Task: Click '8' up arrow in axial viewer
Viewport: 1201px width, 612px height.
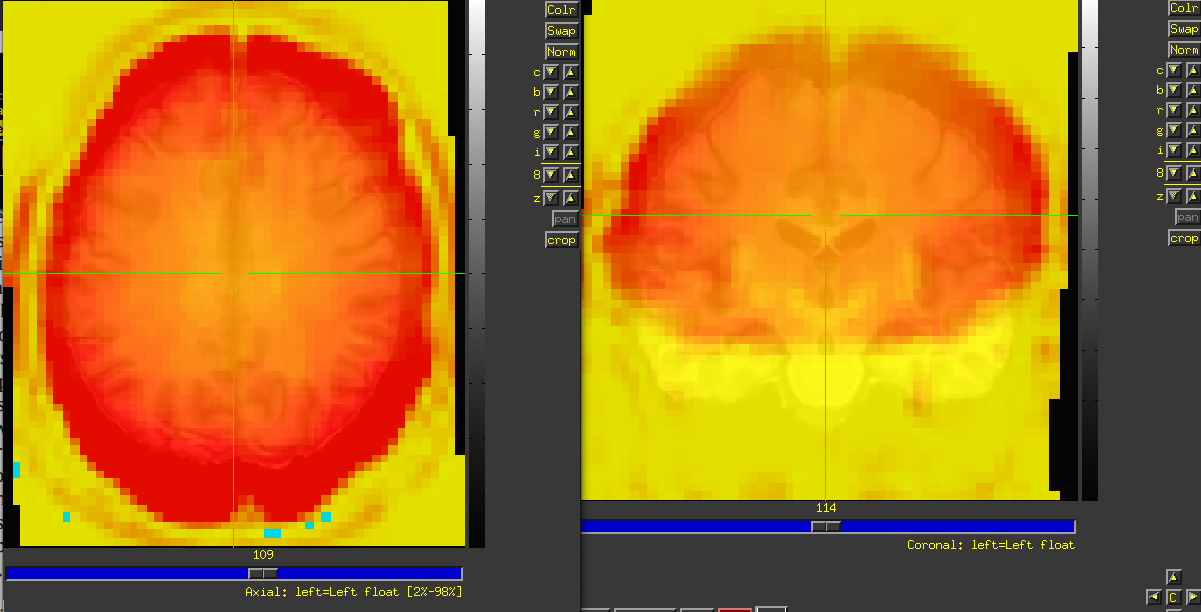Action: 570,173
